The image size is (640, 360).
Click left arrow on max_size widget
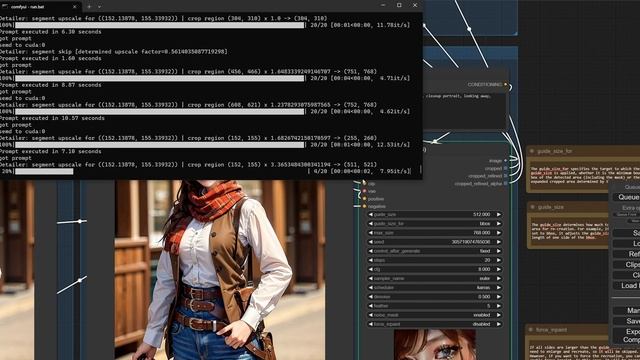click(x=371, y=233)
